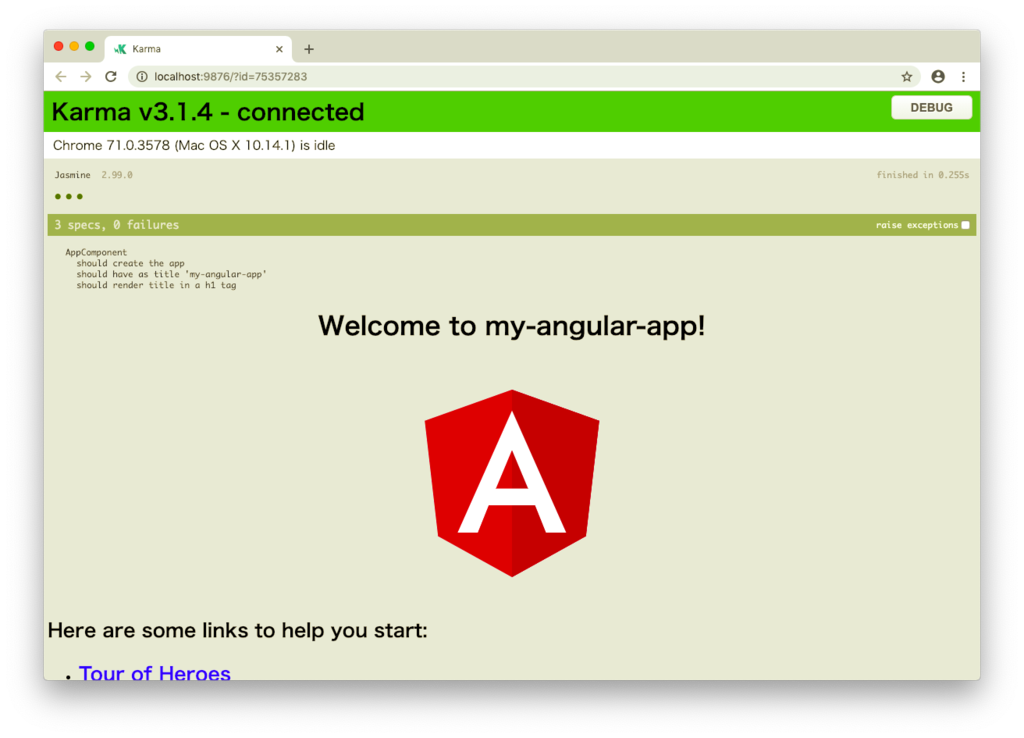
Task: Click the browser back arrow
Action: 61,76
